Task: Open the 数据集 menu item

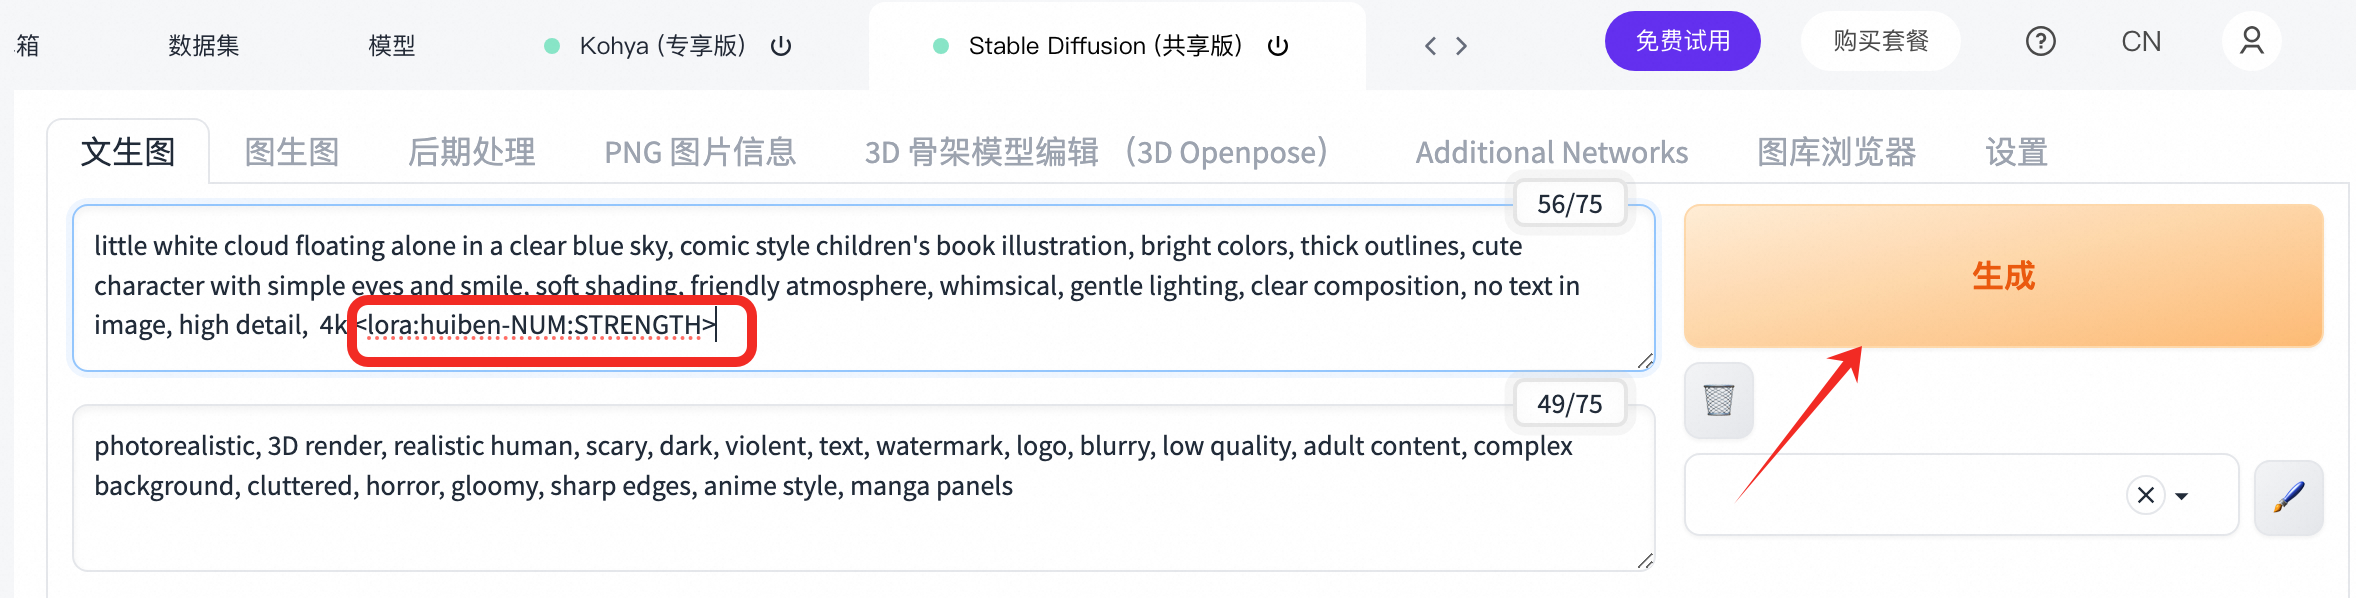Action: [x=204, y=46]
